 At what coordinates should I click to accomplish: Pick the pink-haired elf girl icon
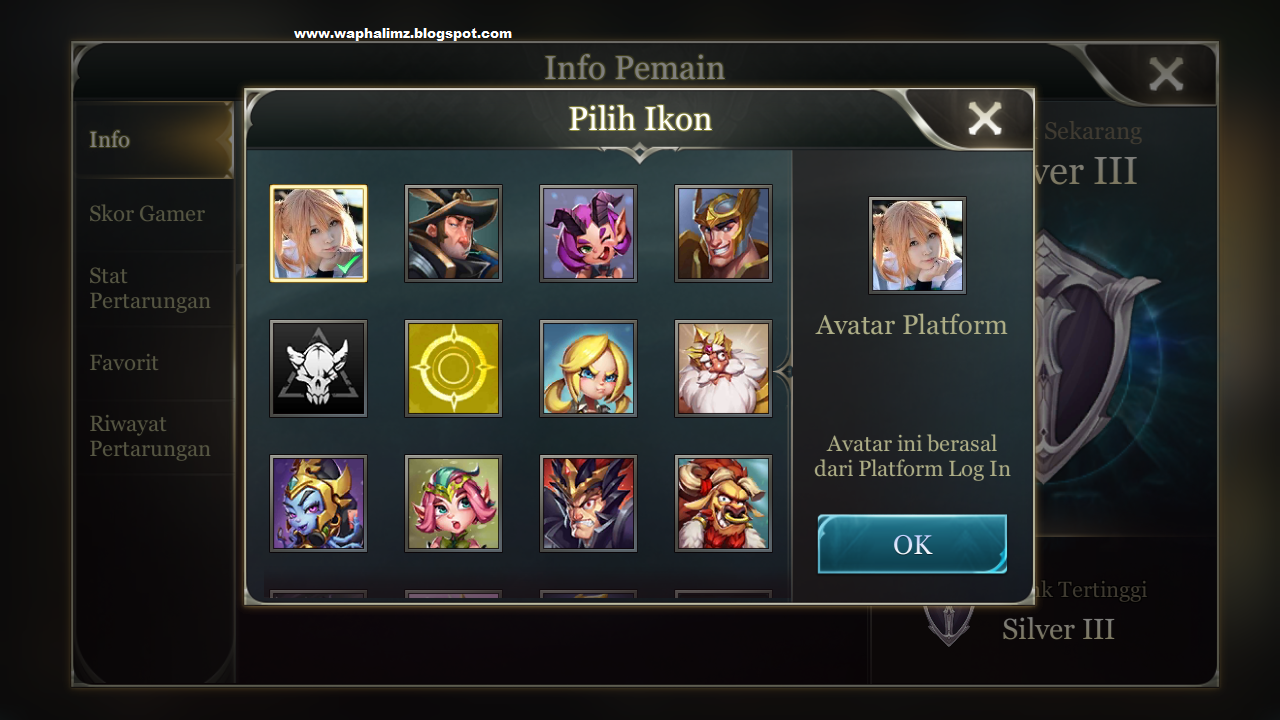point(453,503)
